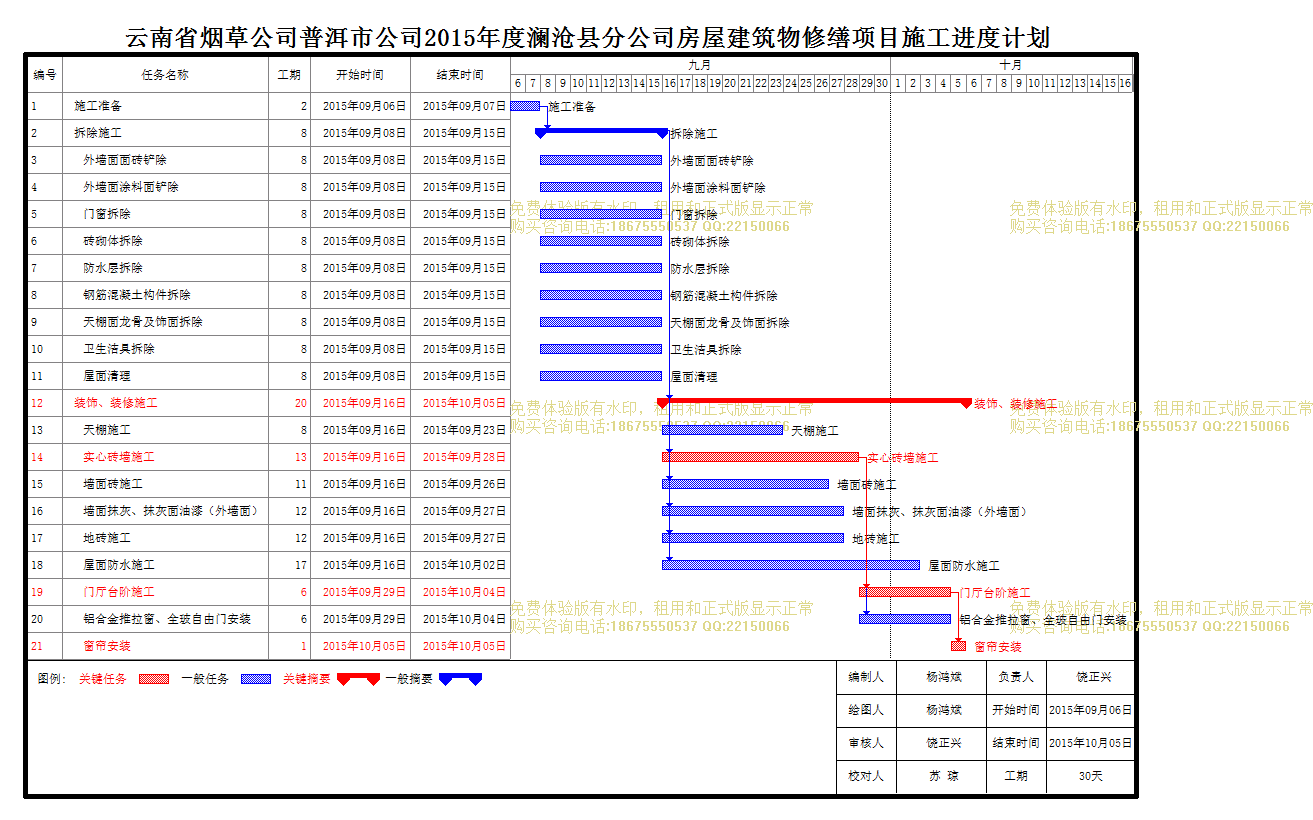This screenshot has height=820, width=1313.
Task: Click the name 苏 琼 beside 校对人
Action: 944,776
